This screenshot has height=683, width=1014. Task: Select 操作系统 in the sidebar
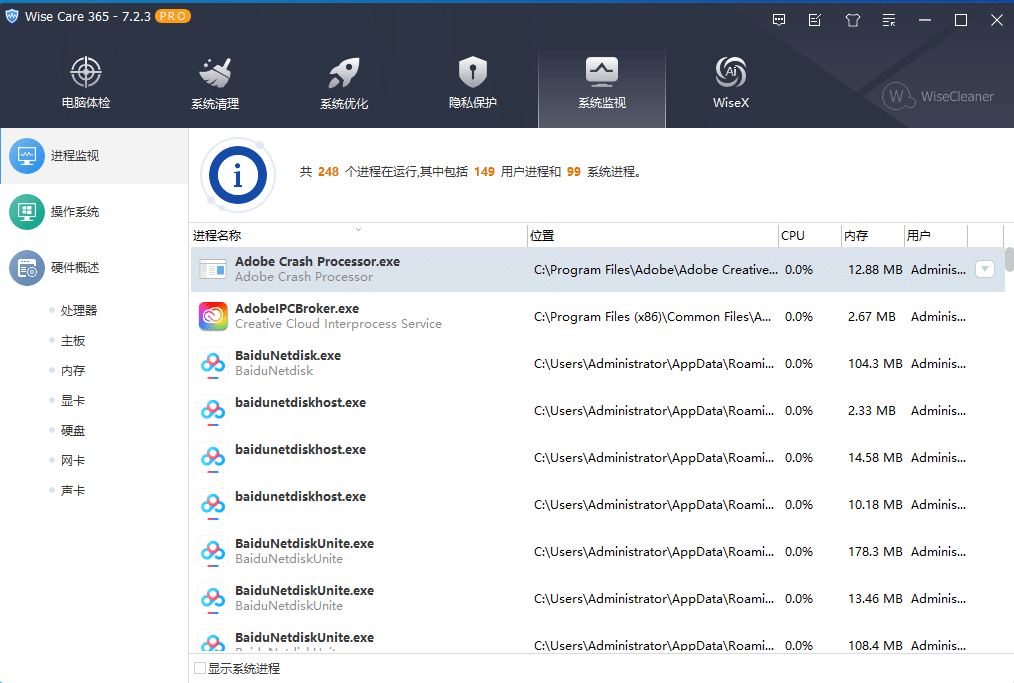pyautogui.click(x=74, y=212)
